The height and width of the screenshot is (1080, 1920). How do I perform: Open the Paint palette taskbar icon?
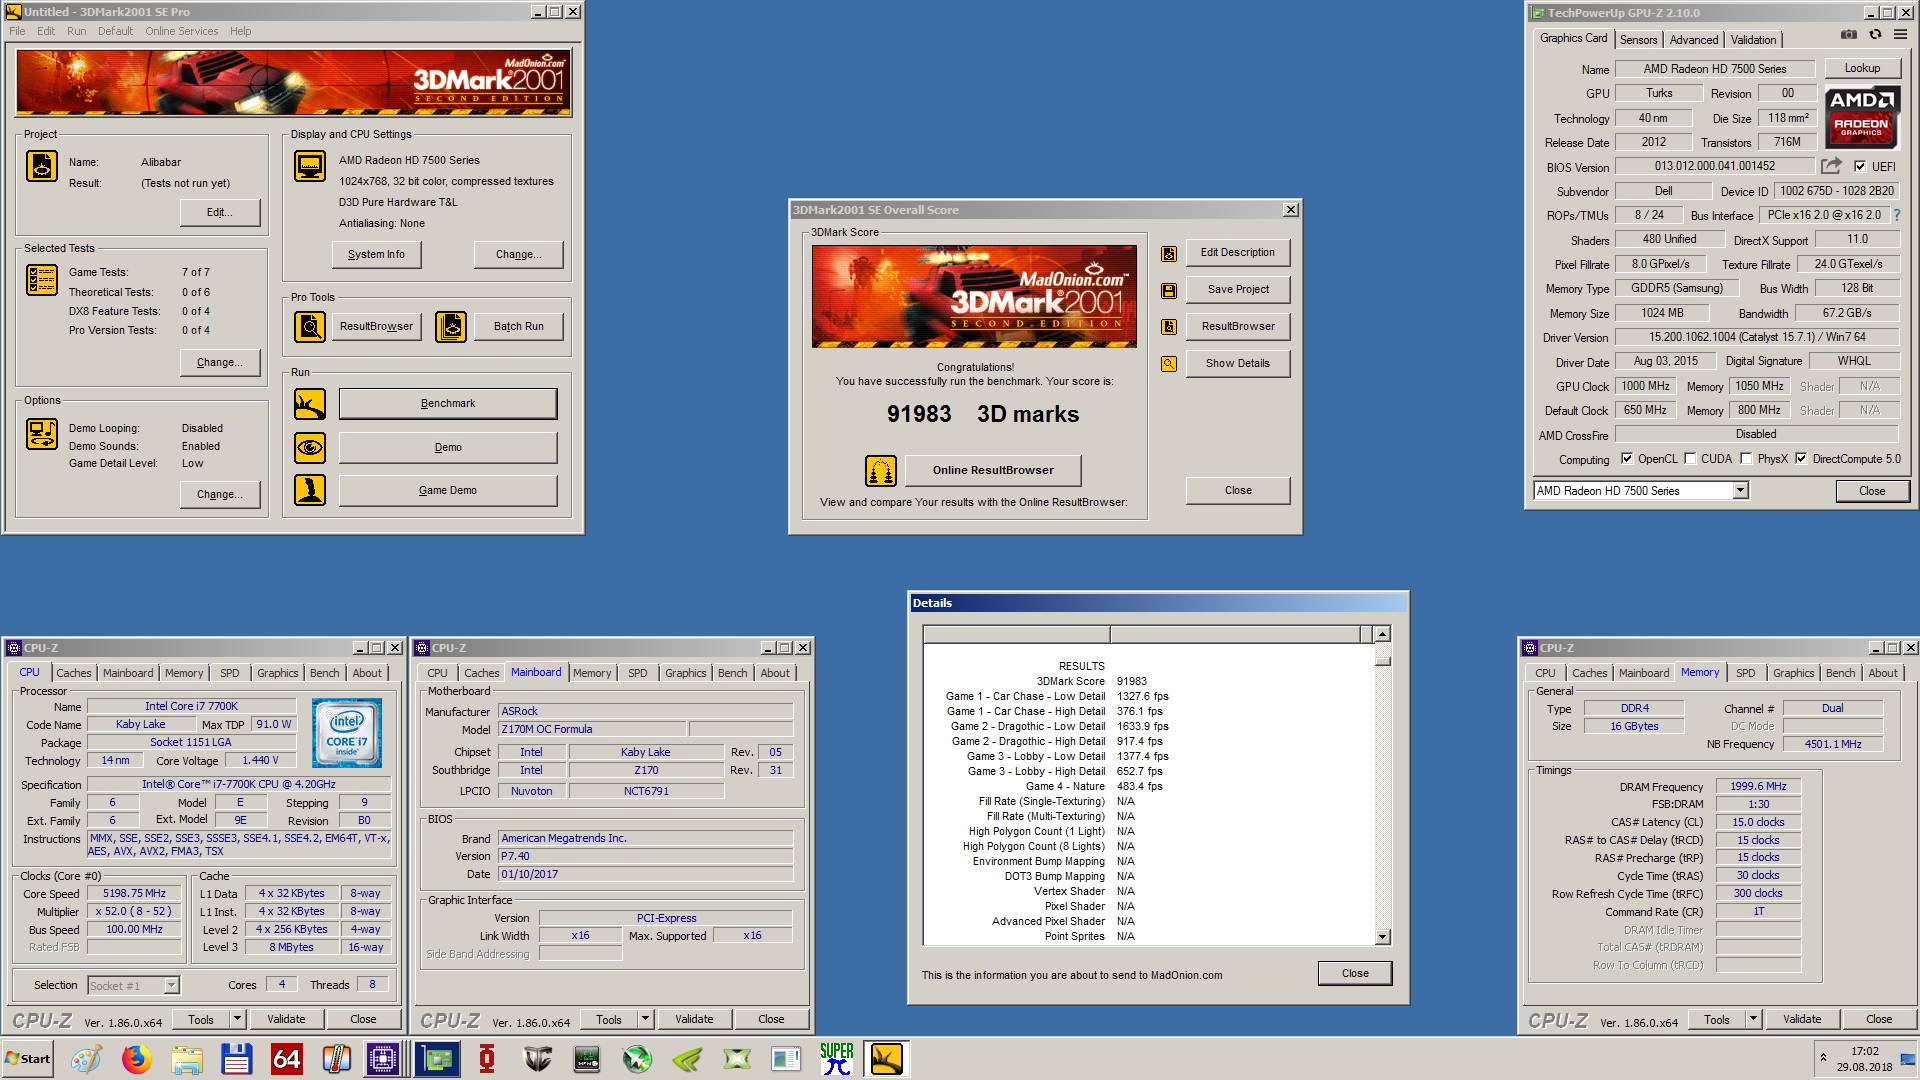(86, 1058)
